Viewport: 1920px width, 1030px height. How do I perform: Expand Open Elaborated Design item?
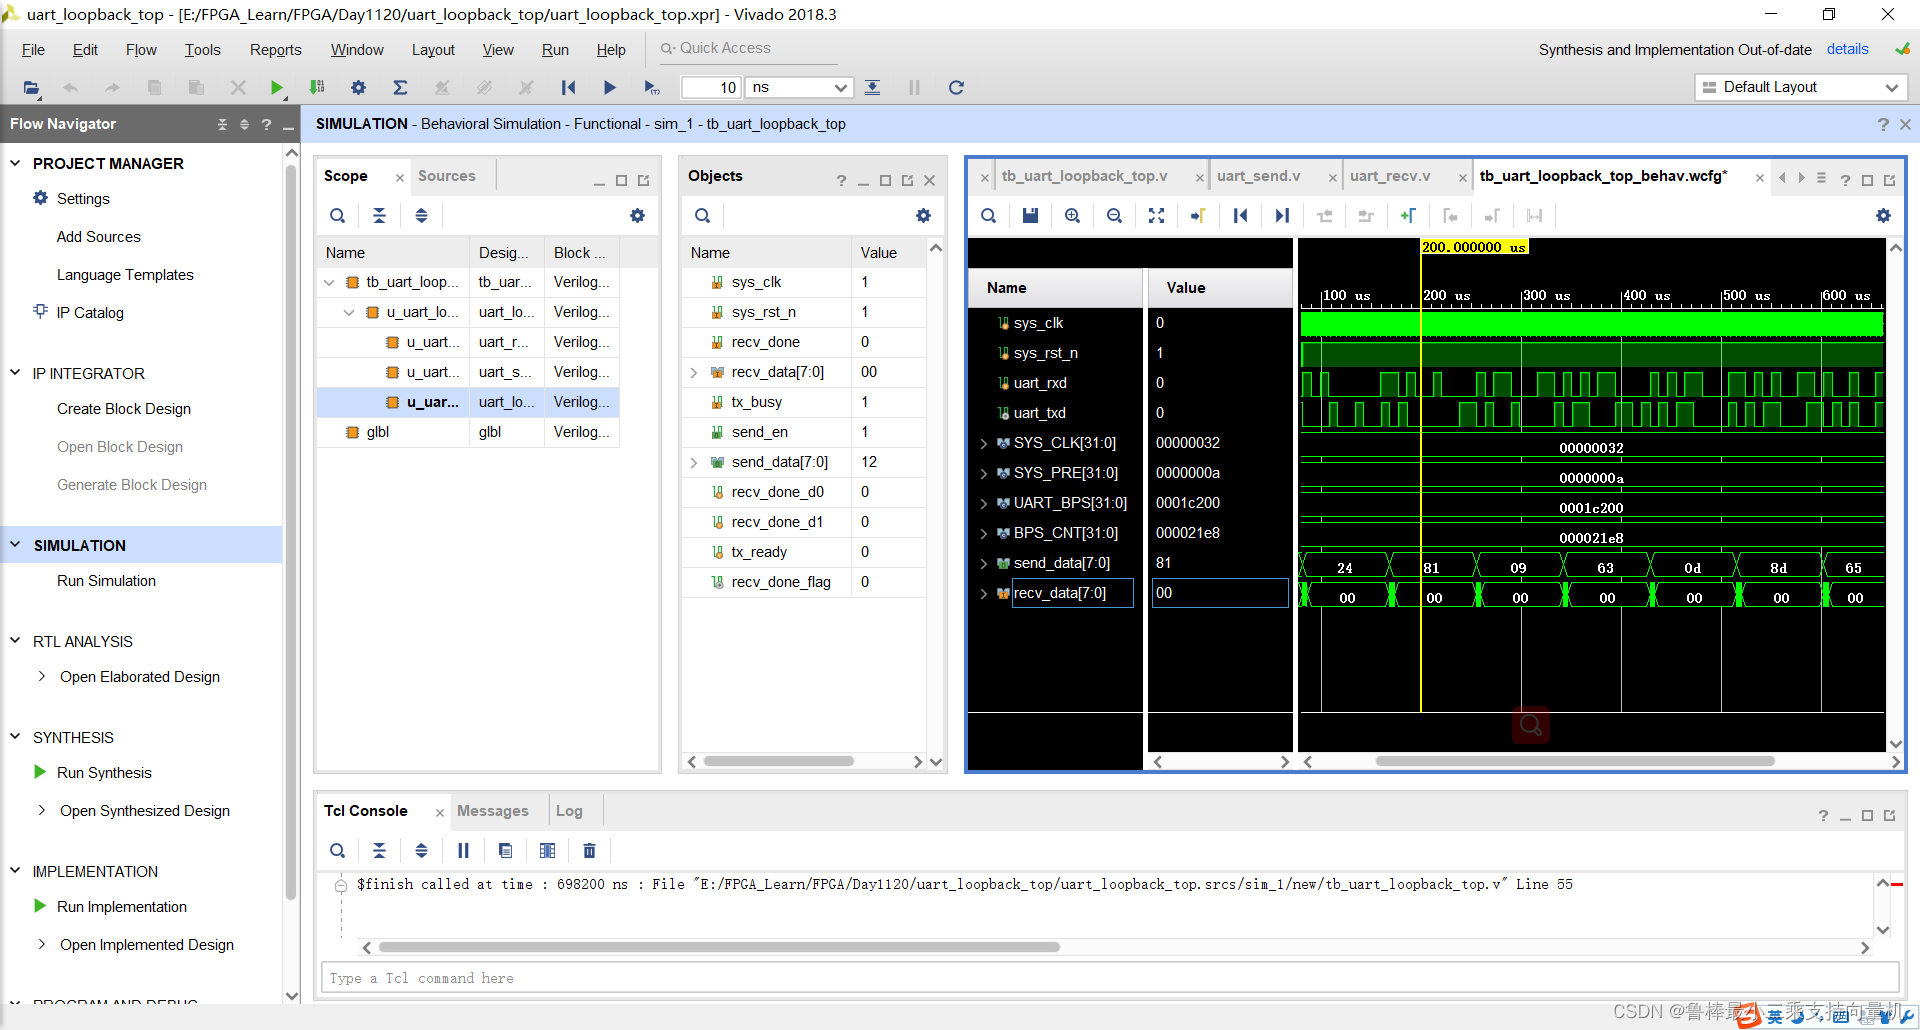pyautogui.click(x=41, y=677)
